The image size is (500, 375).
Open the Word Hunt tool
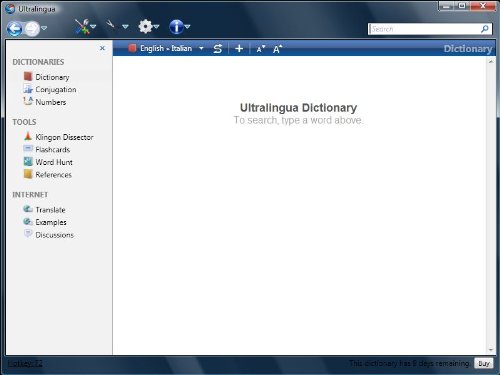coord(54,162)
